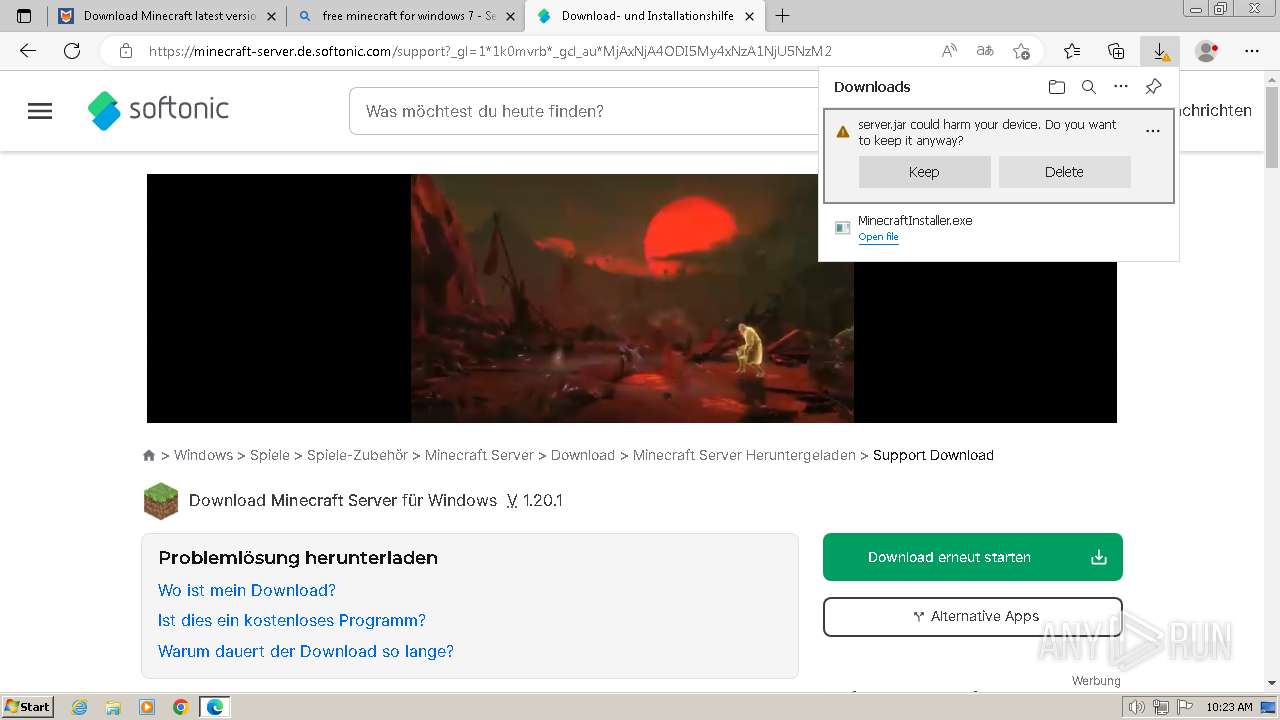Click Minecraft Server Heruntergeladen breadcrumb
The width and height of the screenshot is (1280, 720).
tap(744, 455)
